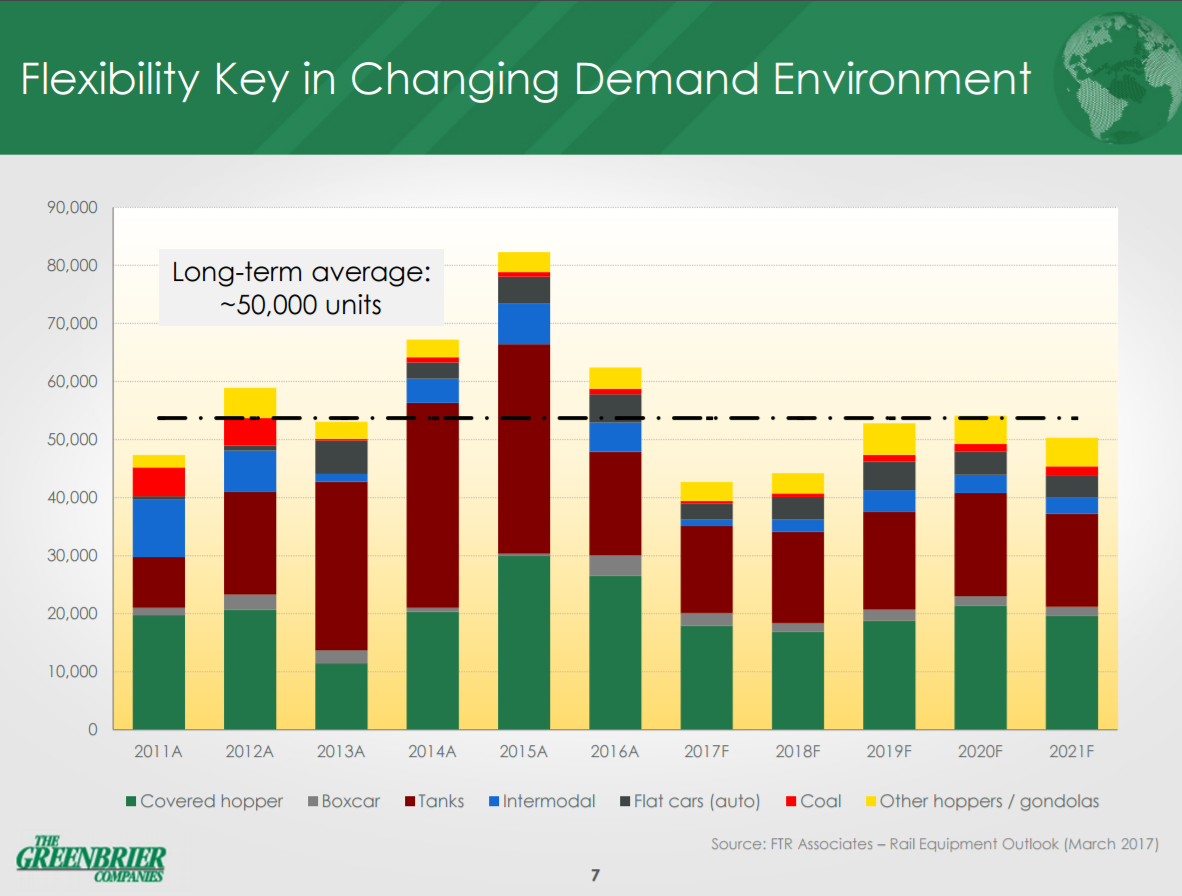Viewport: 1182px width, 896px height.
Task: Click page number 7 at bottom
Action: coord(595,876)
